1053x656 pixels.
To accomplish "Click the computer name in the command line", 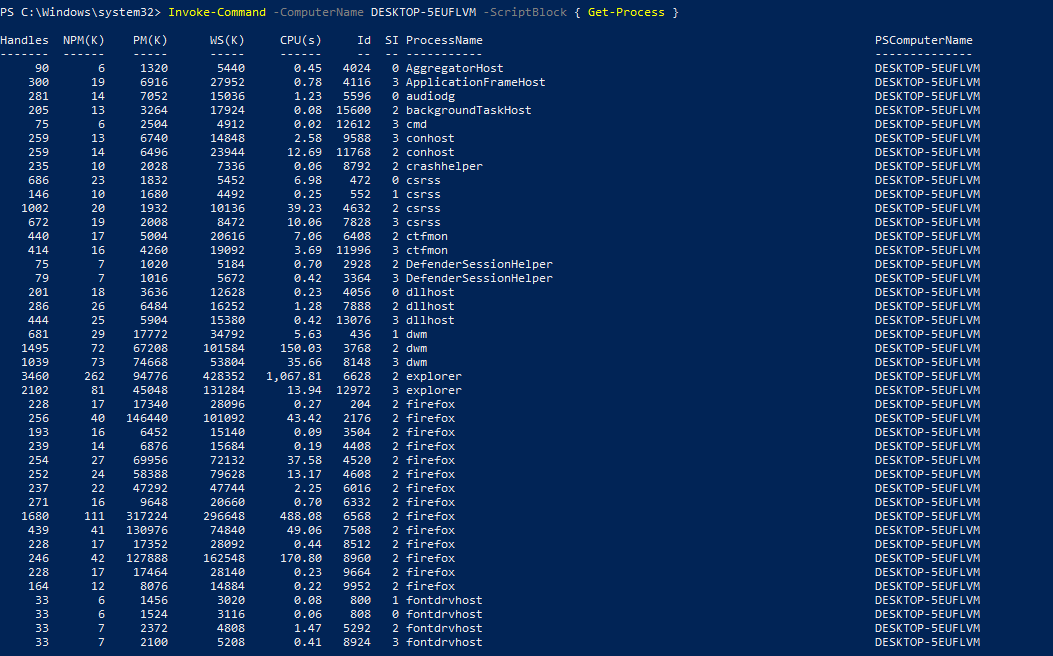I will (x=423, y=12).
